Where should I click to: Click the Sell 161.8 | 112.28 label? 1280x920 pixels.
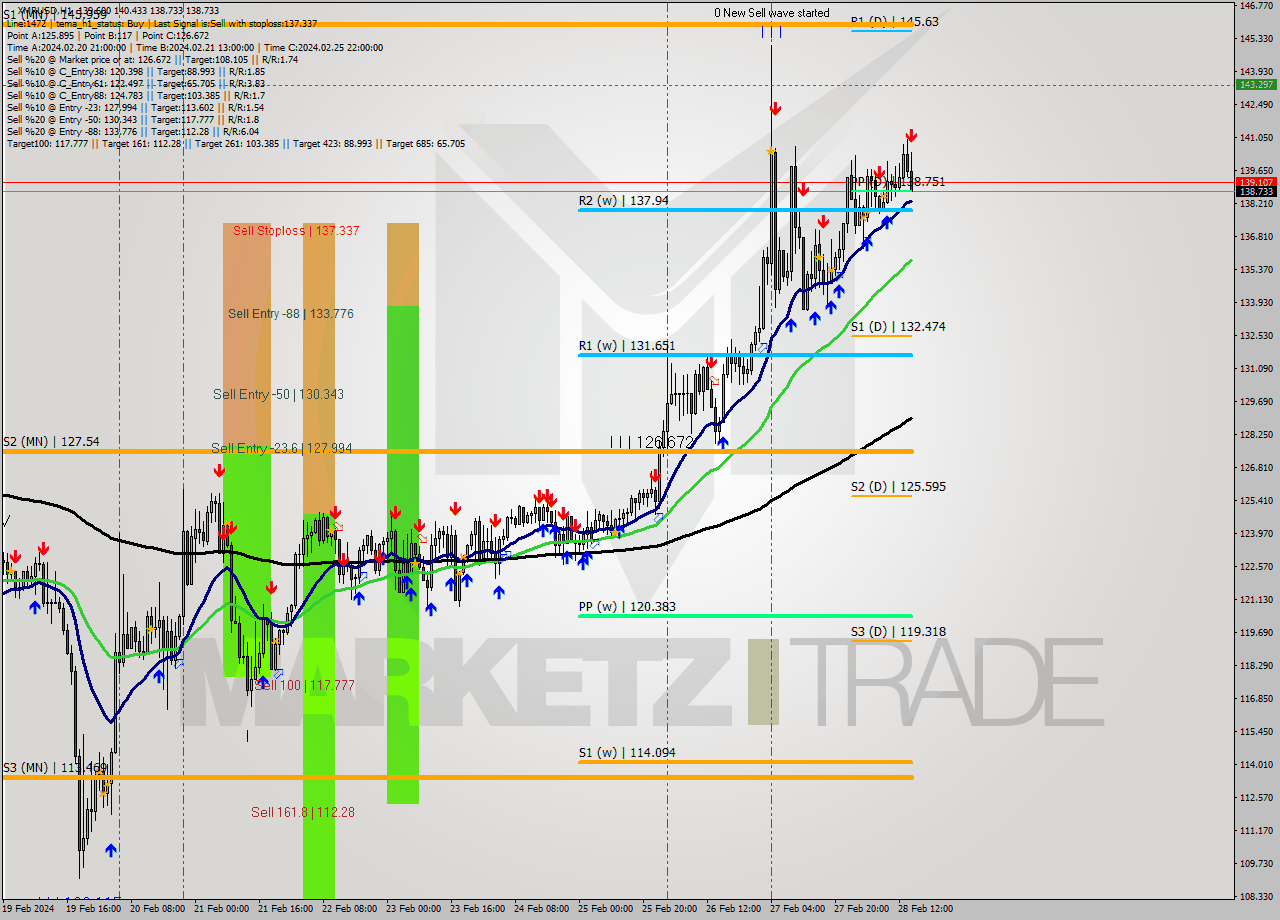point(302,813)
